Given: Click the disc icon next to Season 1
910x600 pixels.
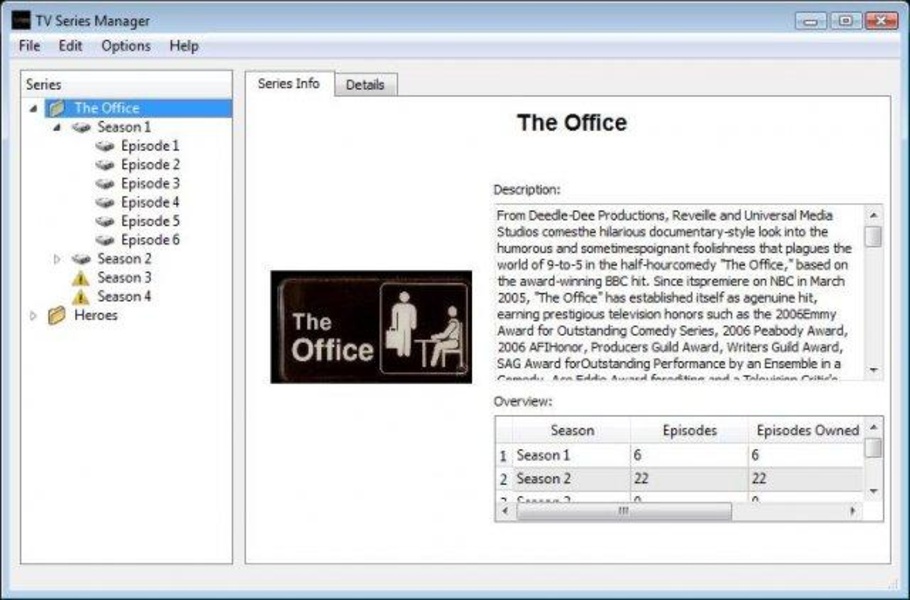Looking at the screenshot, I should 81,127.
